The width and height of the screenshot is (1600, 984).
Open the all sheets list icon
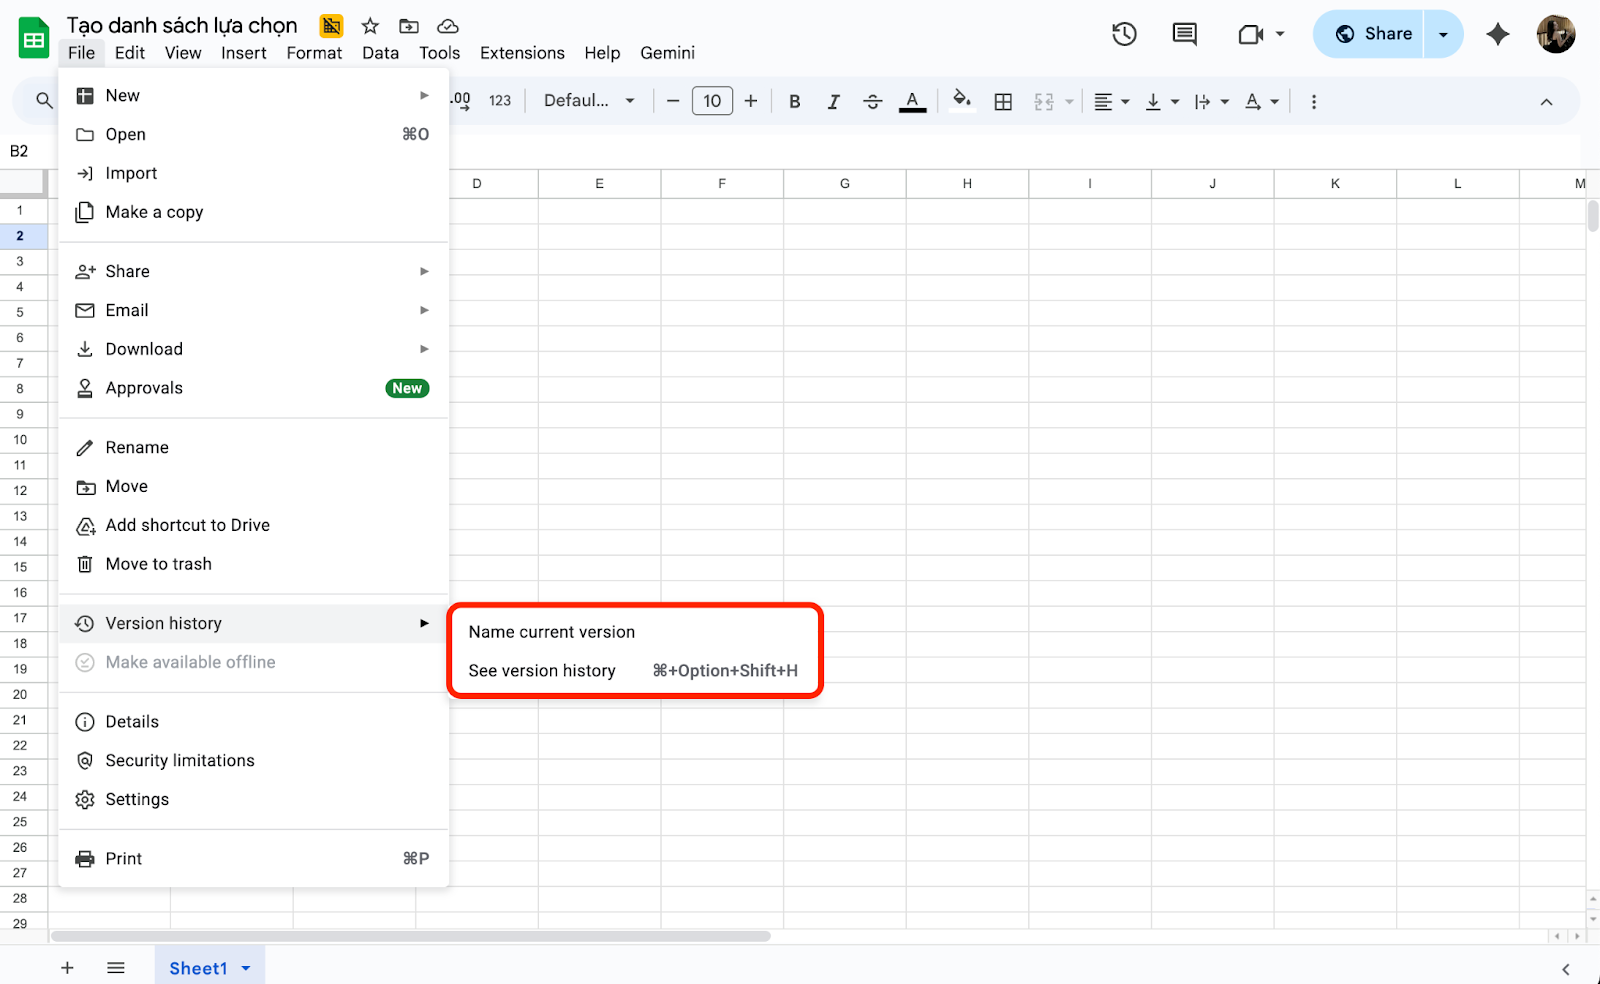116,967
